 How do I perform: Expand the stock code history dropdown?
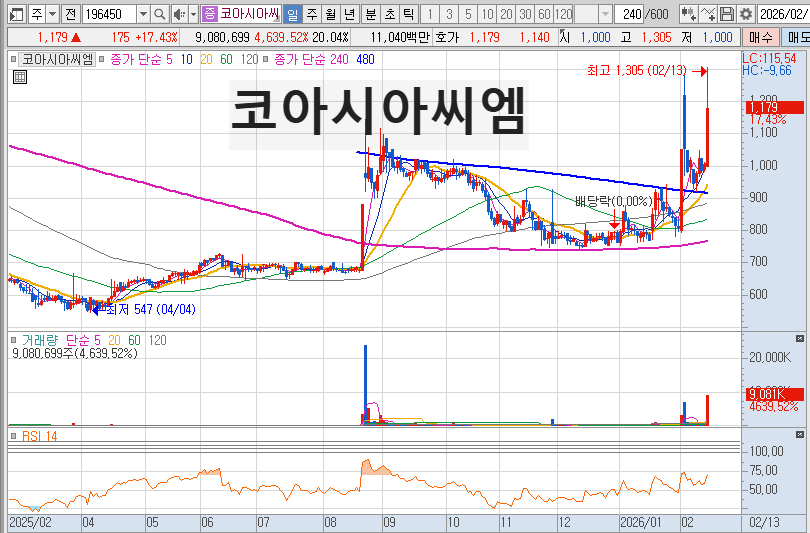tap(144, 14)
